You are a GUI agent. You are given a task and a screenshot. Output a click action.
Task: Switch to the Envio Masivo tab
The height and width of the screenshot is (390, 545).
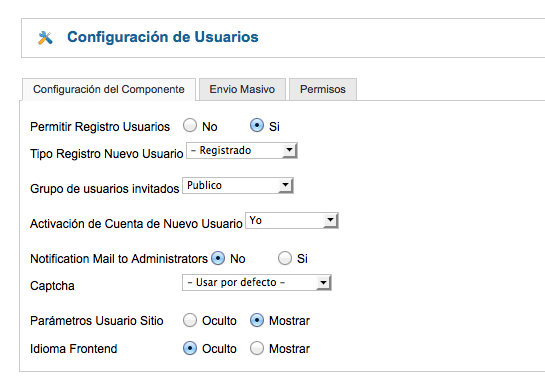point(242,89)
